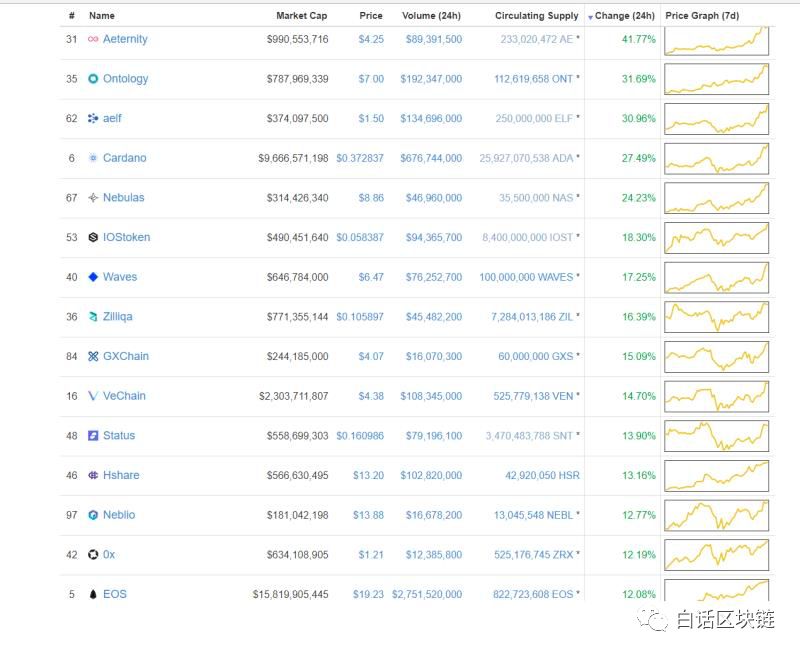Sort table by Price column header

[371, 16]
